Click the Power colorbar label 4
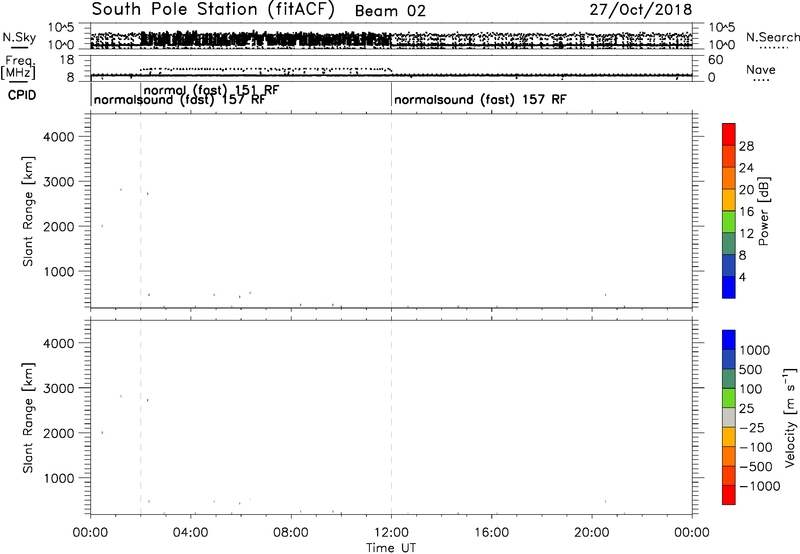This screenshot has height=554, width=800. [742, 277]
